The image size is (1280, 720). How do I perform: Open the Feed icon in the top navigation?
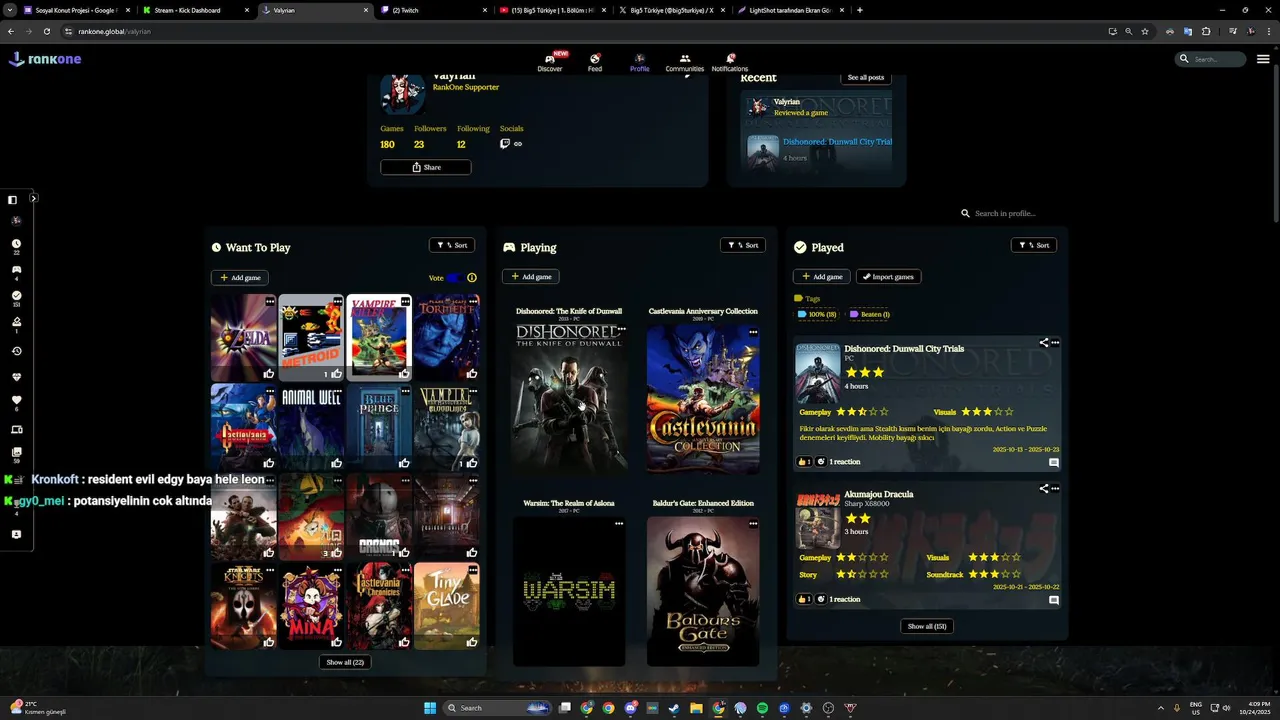click(595, 59)
